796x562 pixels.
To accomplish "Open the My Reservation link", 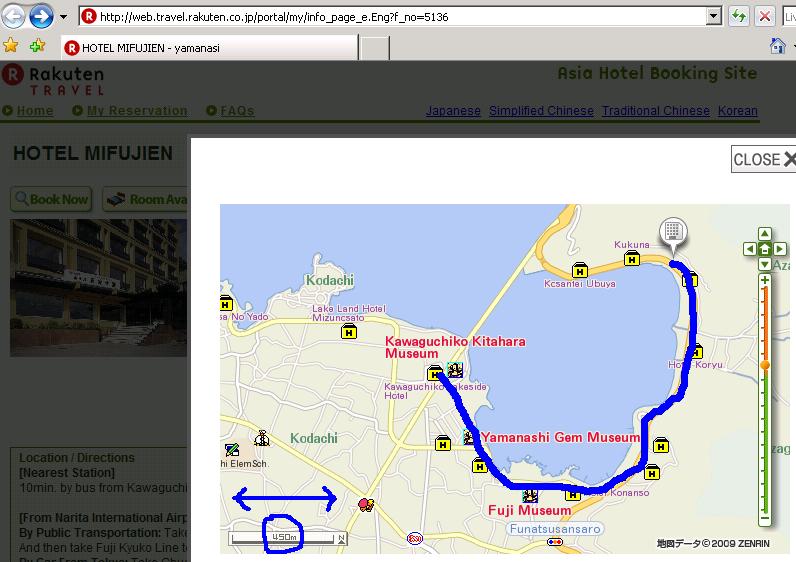I will click(x=137, y=111).
